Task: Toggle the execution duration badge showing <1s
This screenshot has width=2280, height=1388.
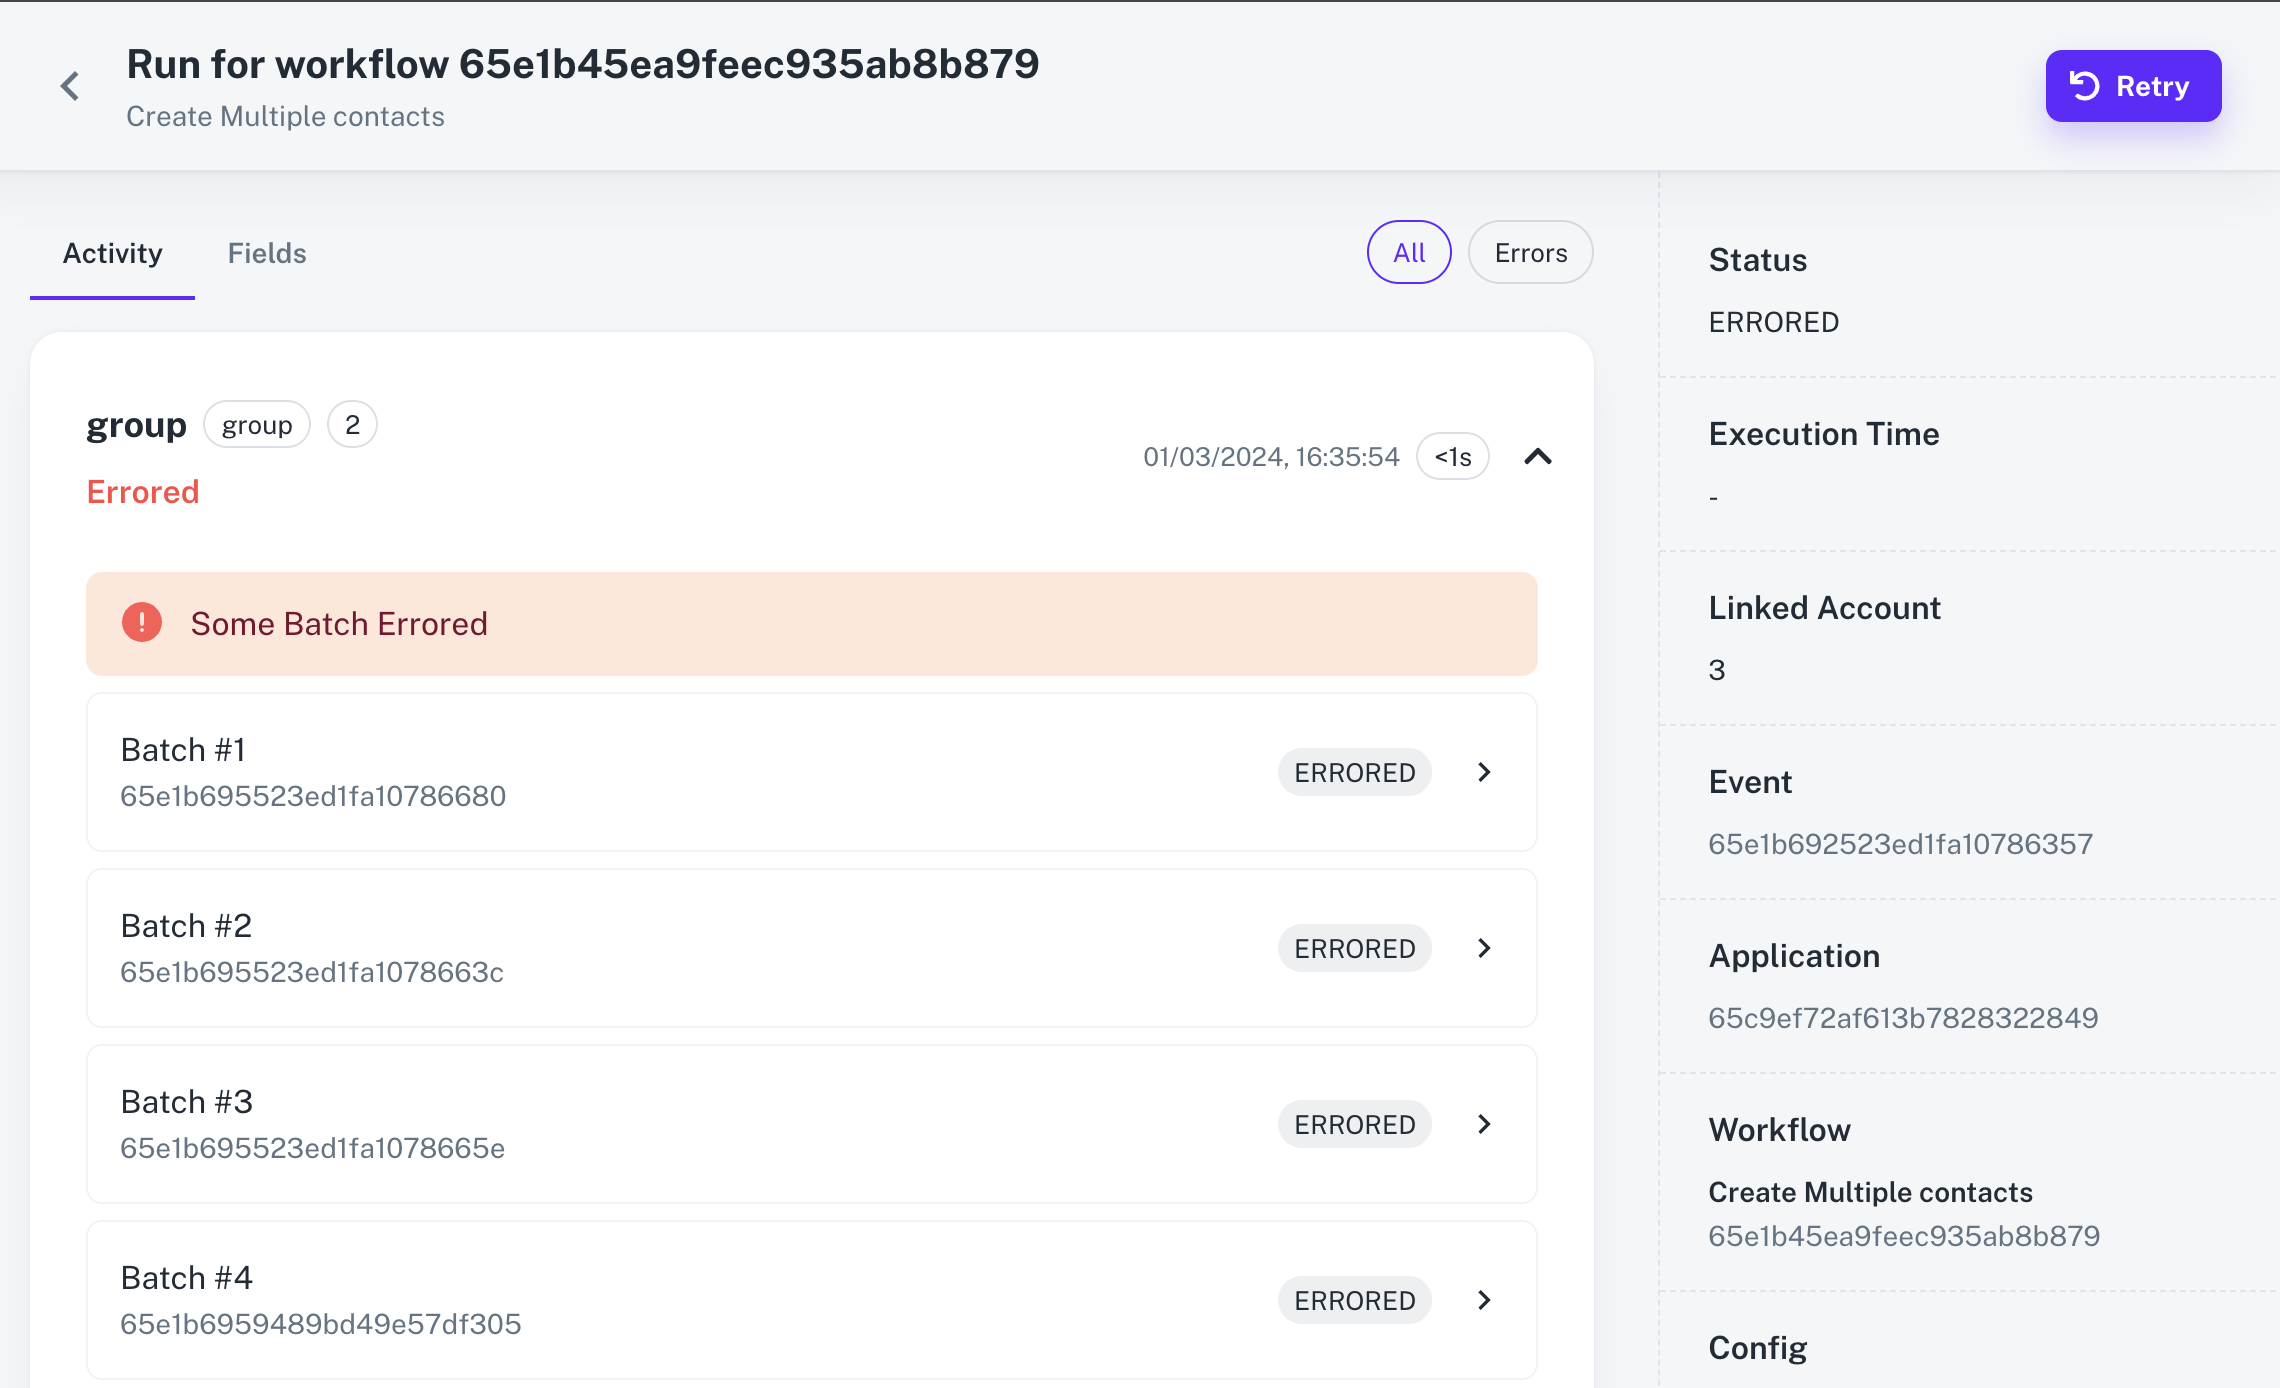Action: 1452,456
